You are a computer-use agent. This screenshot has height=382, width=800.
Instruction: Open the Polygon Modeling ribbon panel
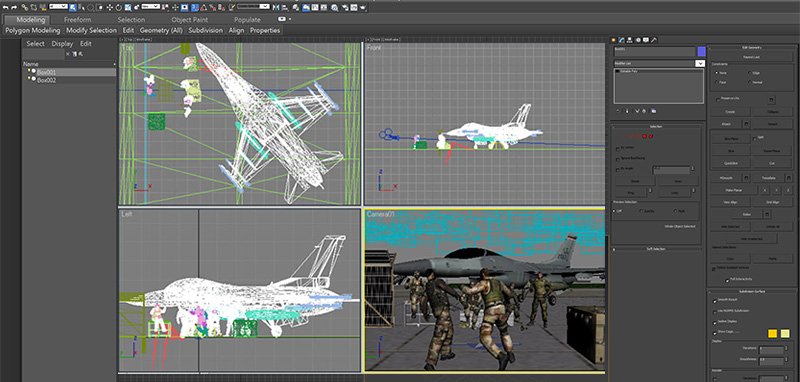pos(33,30)
